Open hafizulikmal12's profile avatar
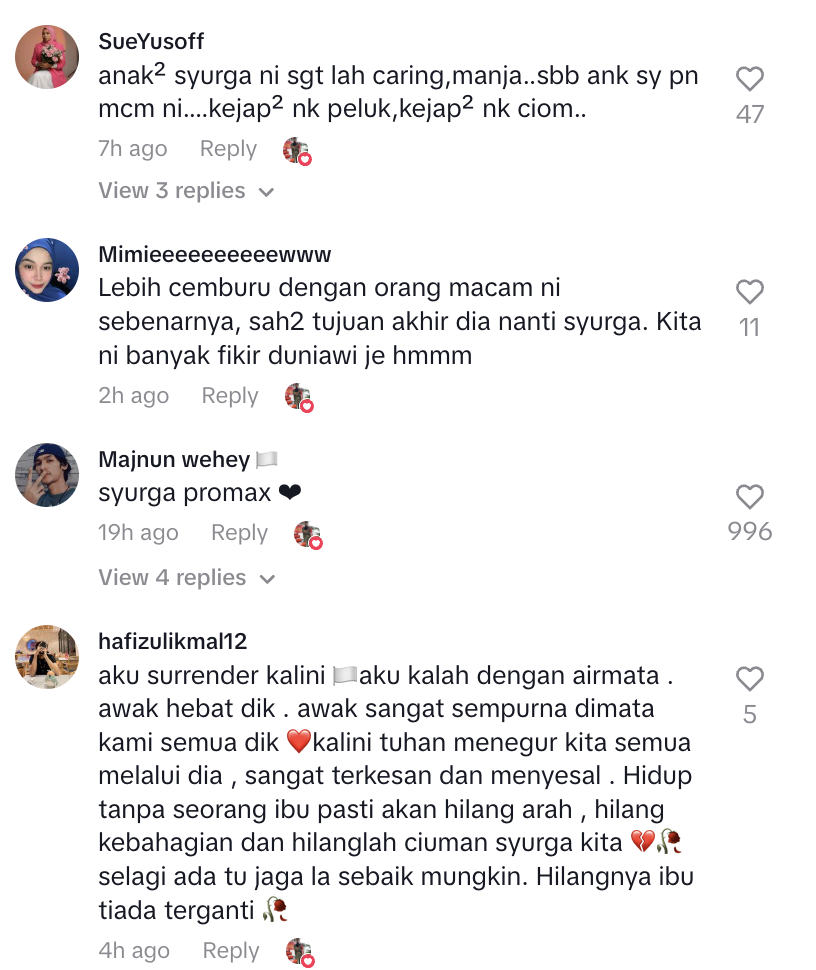 tap(47, 657)
